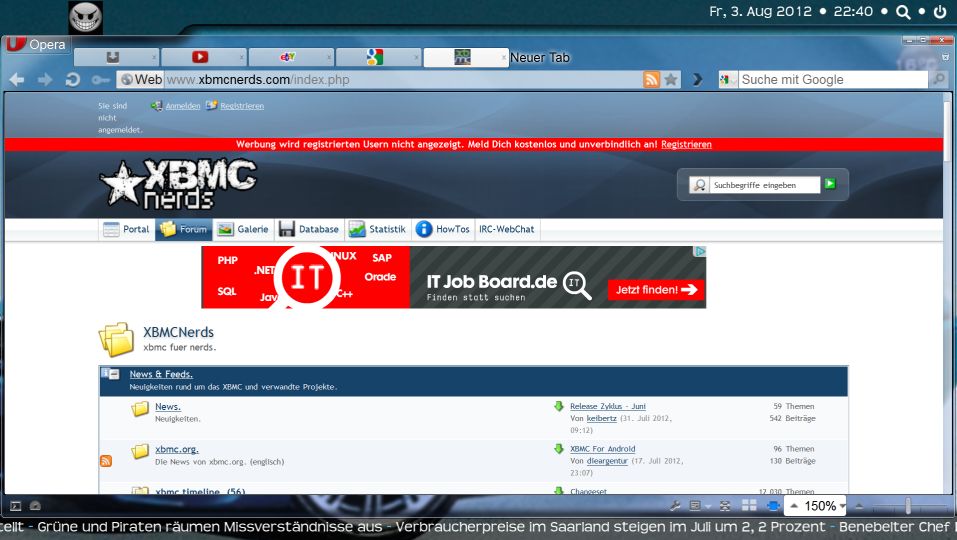Open the closed tabs trash icon
Image resolution: width=957 pixels, height=540 pixels.
click(945, 57)
